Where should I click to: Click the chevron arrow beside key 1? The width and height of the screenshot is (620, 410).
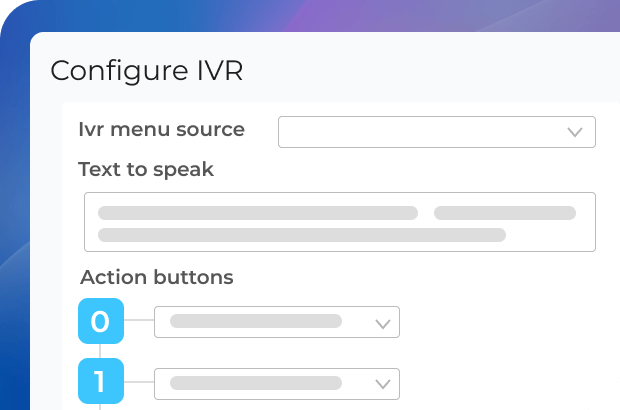pos(381,383)
